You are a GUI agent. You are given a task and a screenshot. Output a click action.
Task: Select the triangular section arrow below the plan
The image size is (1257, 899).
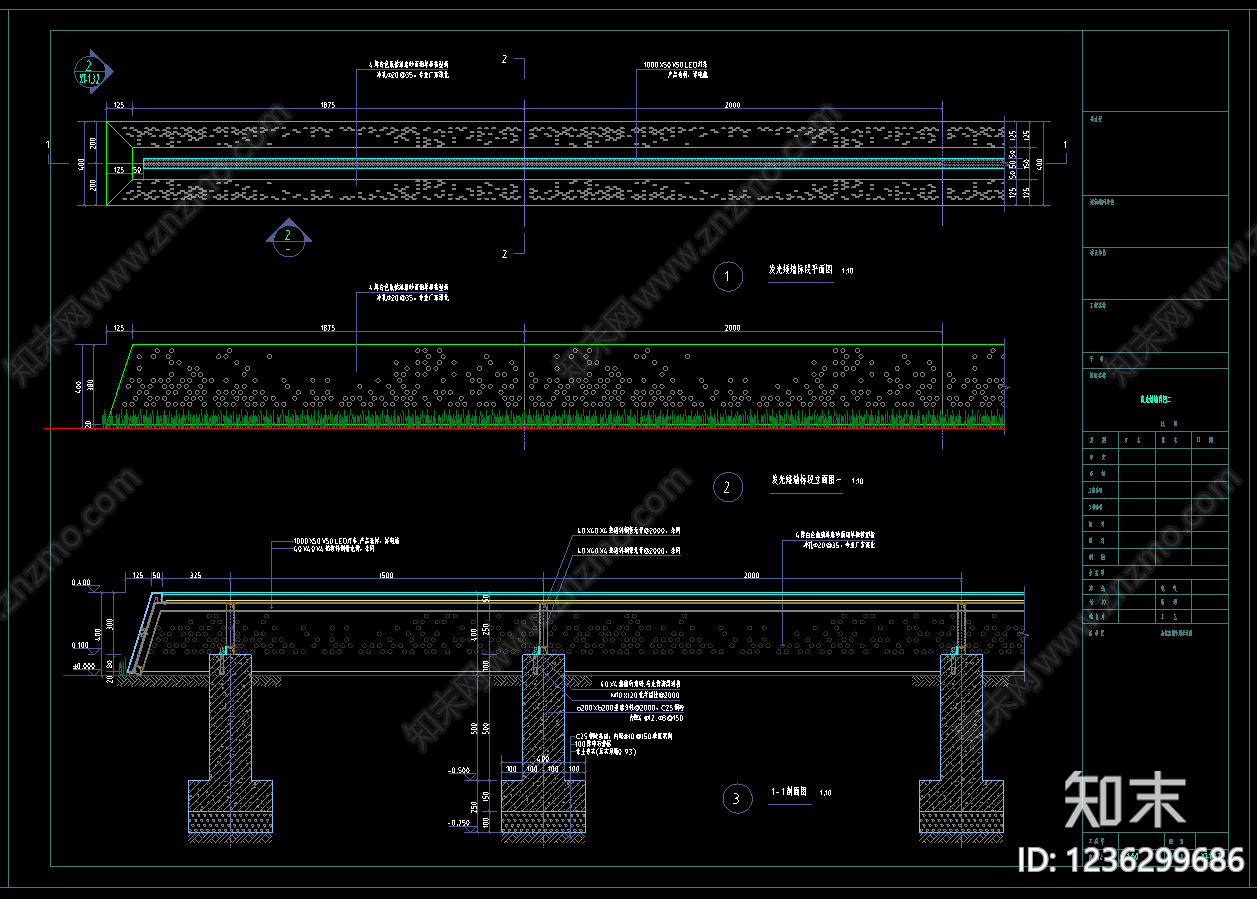click(289, 234)
